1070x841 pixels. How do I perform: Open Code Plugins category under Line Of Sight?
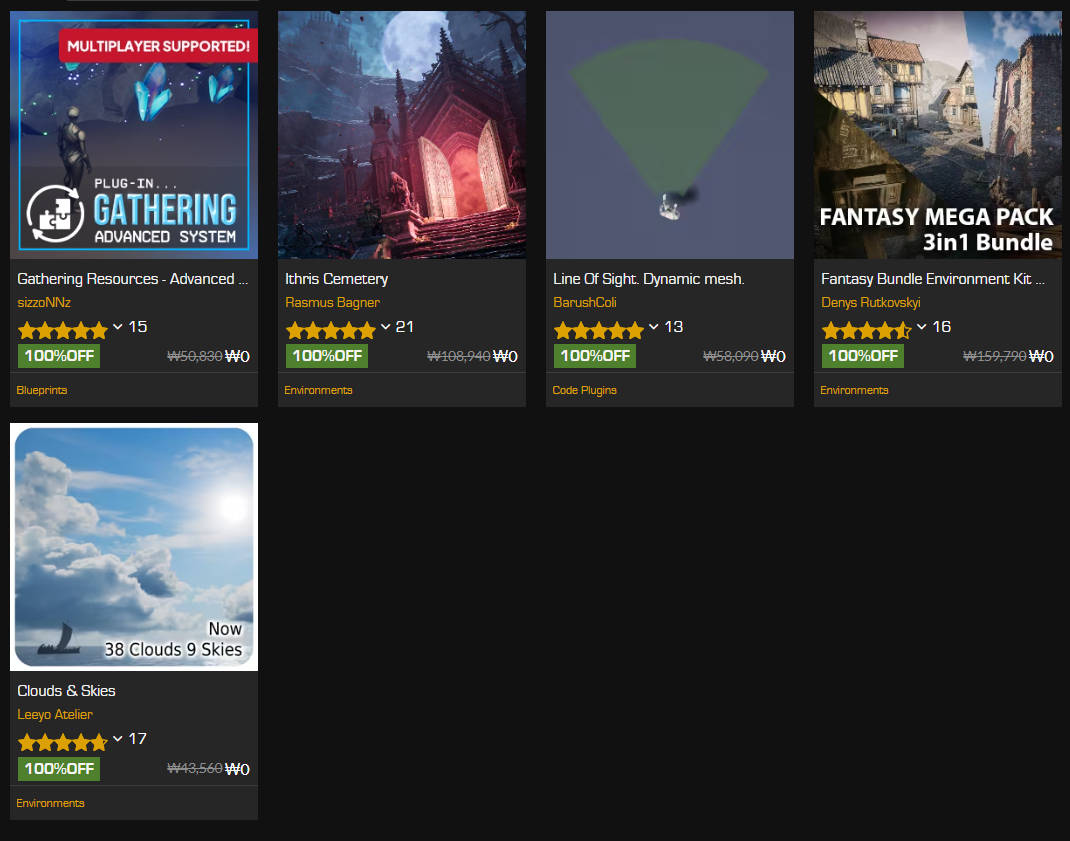click(x=584, y=390)
